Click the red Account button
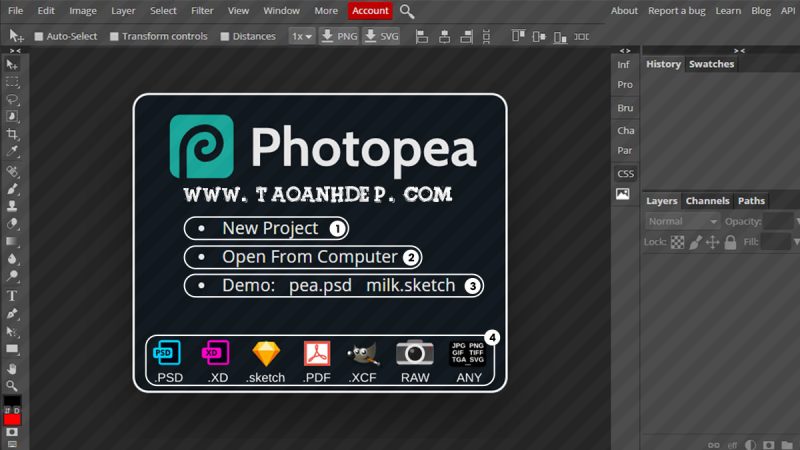The height and width of the screenshot is (450, 800). [370, 11]
